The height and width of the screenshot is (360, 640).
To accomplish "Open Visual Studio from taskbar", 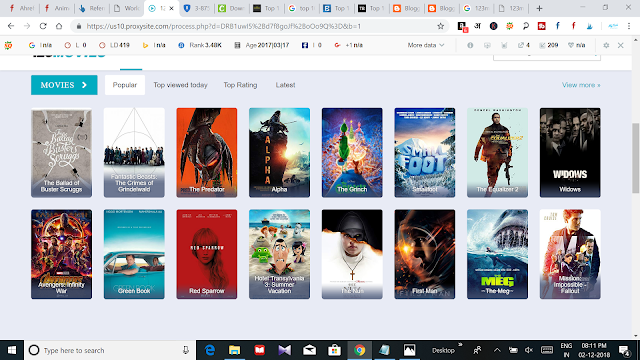I will (x=284, y=350).
